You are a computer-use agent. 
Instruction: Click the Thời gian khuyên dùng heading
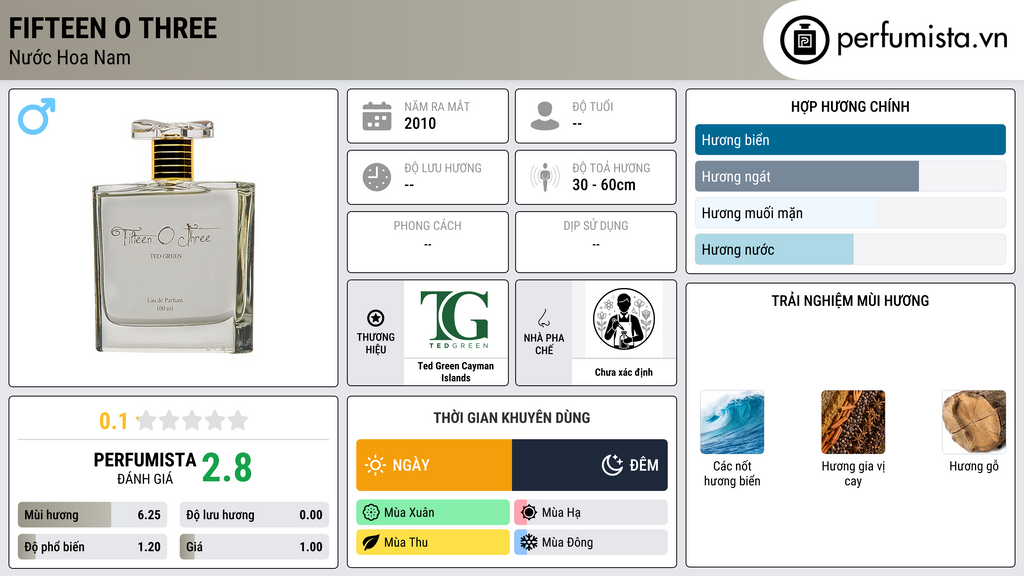pyautogui.click(x=512, y=418)
